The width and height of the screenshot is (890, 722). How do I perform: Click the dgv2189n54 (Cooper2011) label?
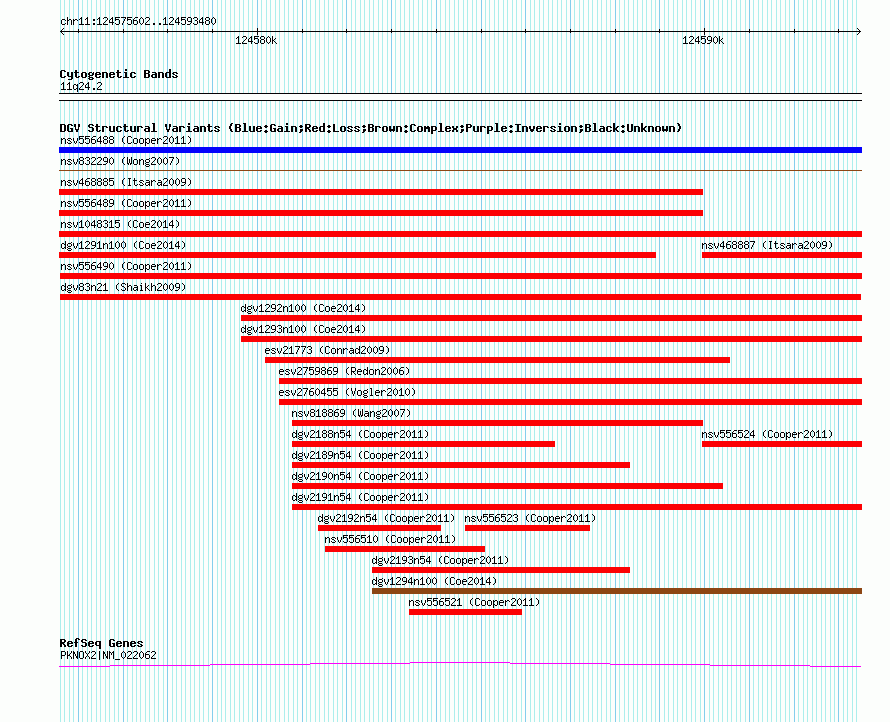click(x=360, y=455)
